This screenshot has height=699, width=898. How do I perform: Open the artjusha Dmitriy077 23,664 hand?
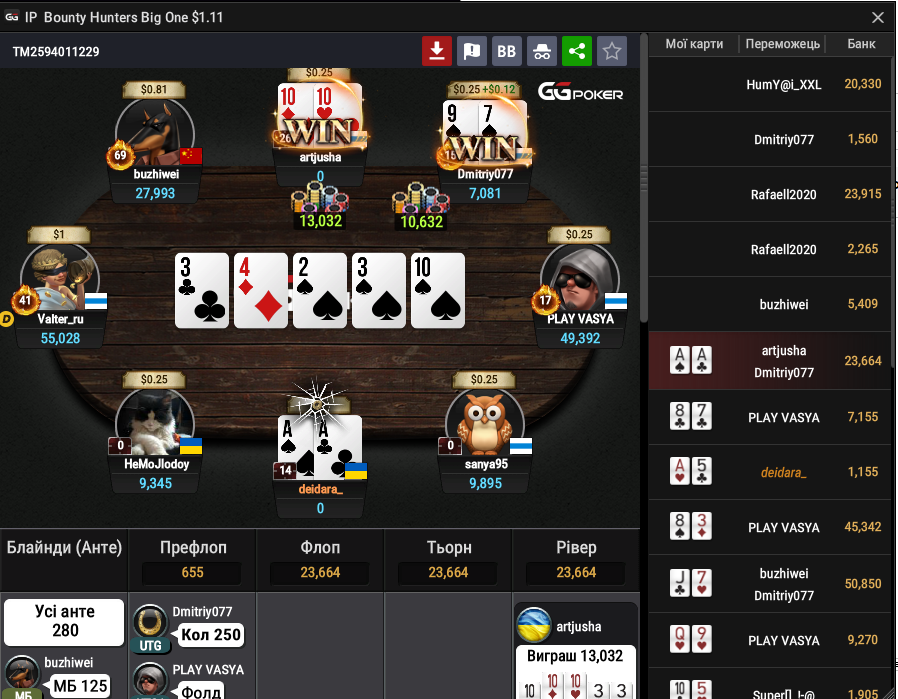pyautogui.click(x=770, y=361)
